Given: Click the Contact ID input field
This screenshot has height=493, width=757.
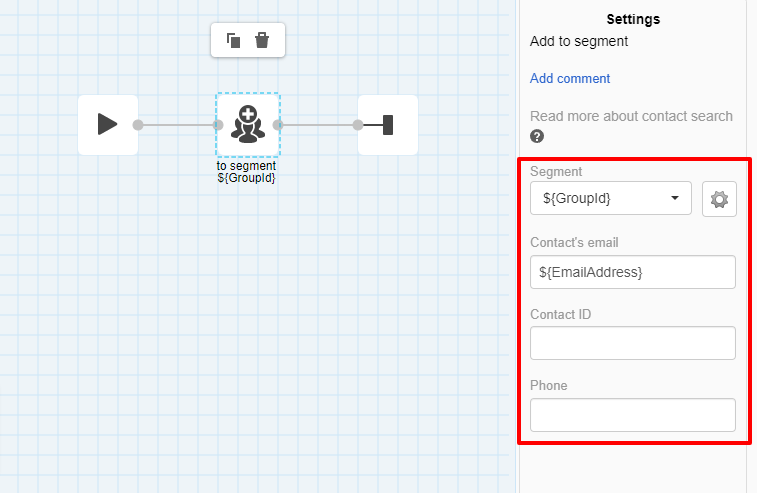Looking at the screenshot, I should (x=632, y=343).
